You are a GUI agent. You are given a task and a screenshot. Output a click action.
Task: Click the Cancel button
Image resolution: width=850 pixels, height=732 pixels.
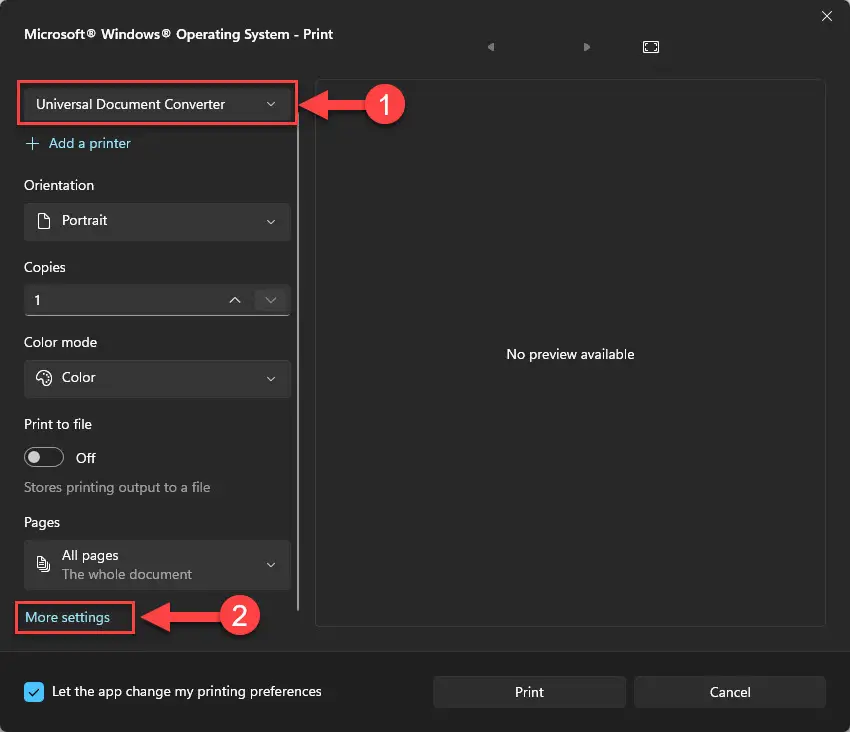[730, 692]
